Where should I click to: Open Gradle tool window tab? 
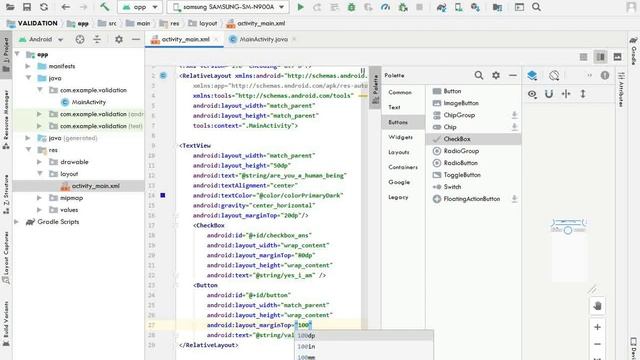pos(633,51)
